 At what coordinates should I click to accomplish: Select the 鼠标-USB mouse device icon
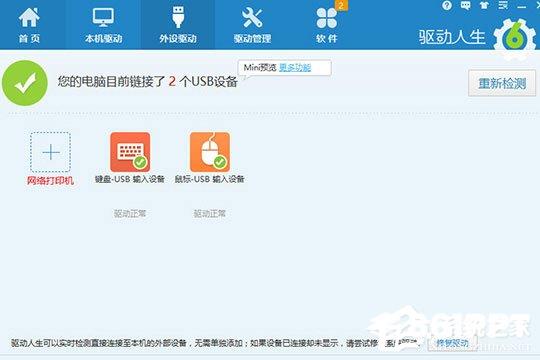pos(210,152)
